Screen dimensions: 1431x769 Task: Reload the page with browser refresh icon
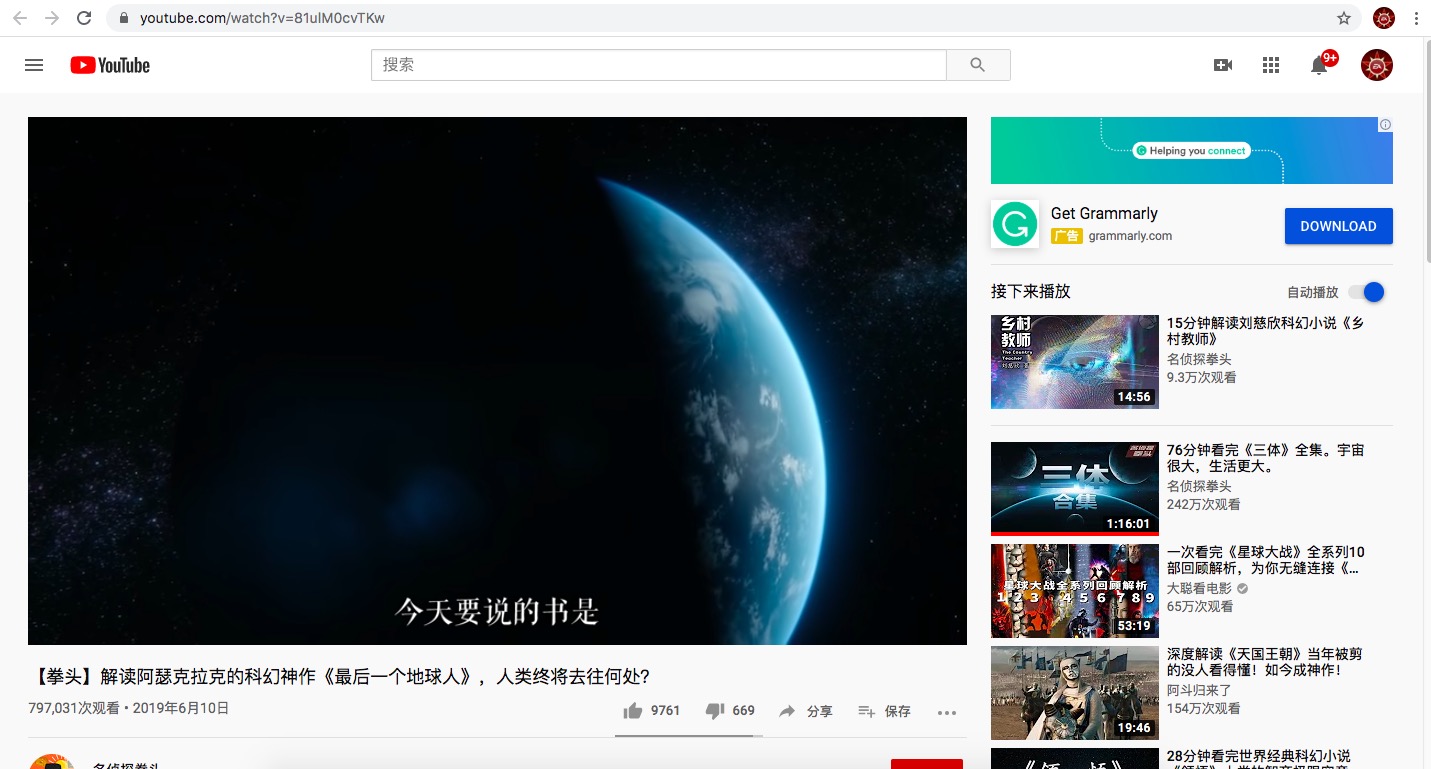[x=84, y=18]
